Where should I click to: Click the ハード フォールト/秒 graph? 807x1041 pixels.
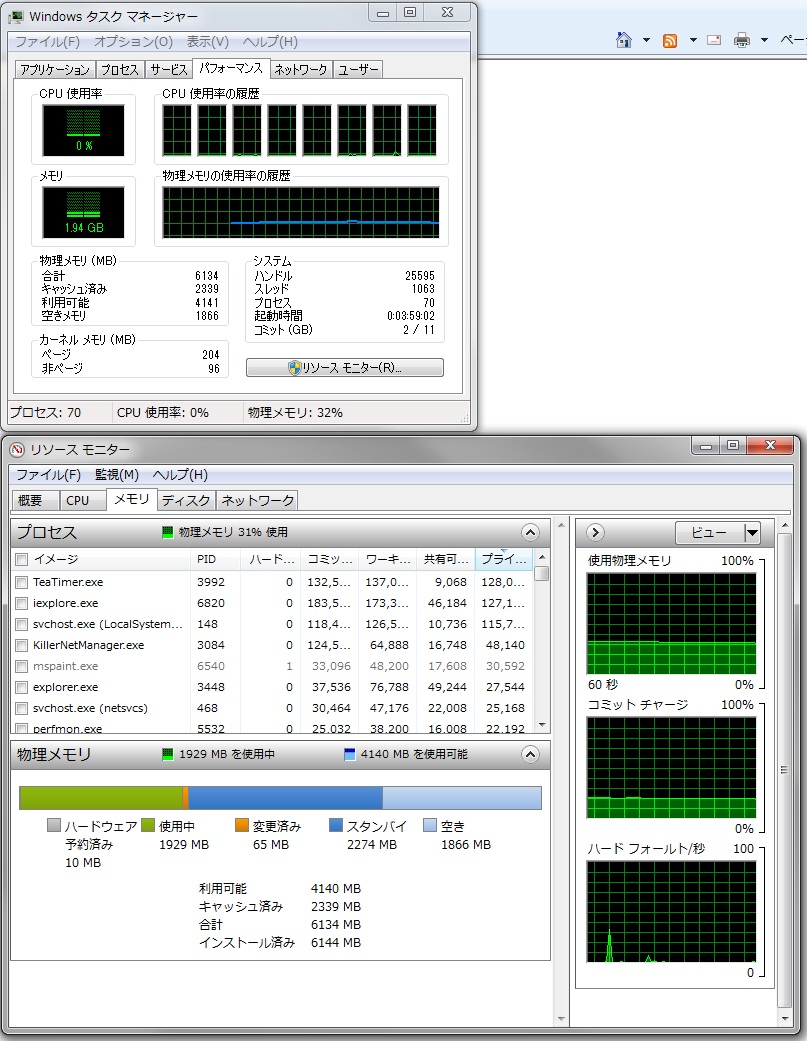coord(671,912)
